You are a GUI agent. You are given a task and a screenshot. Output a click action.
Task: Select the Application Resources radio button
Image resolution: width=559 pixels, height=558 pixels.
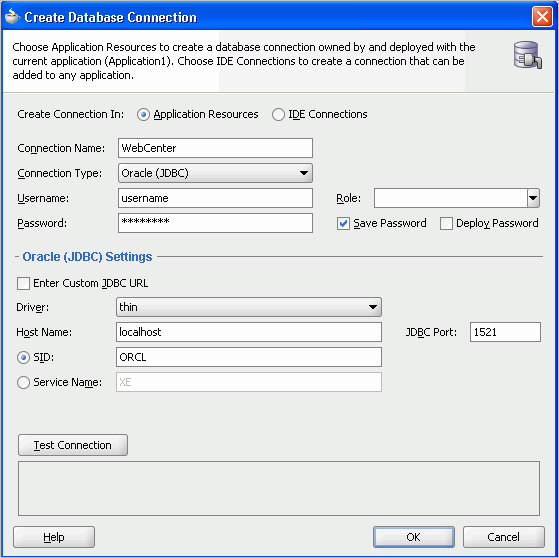point(143,115)
